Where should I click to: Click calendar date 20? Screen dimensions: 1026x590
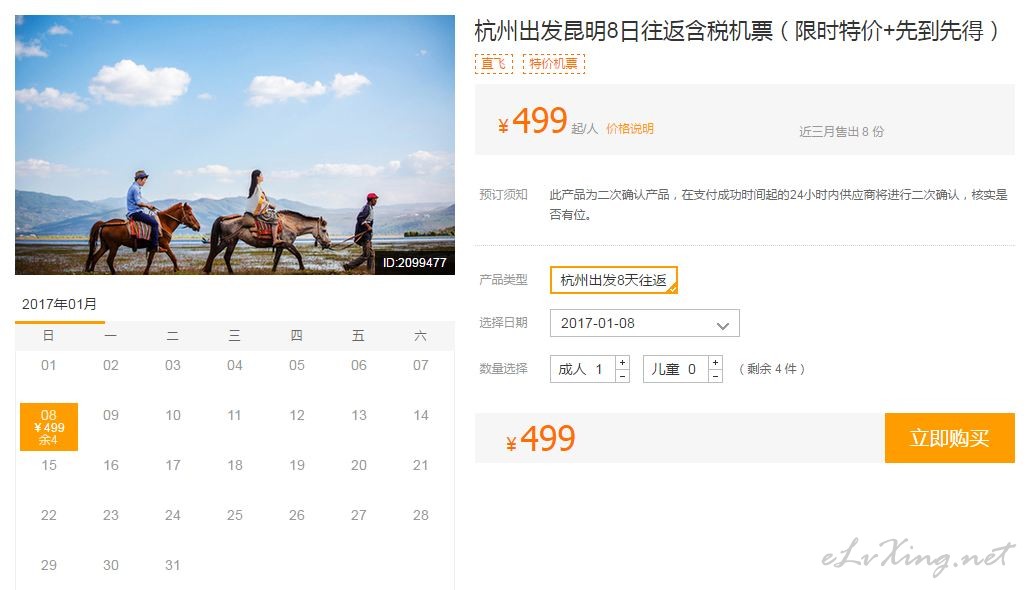click(359, 465)
